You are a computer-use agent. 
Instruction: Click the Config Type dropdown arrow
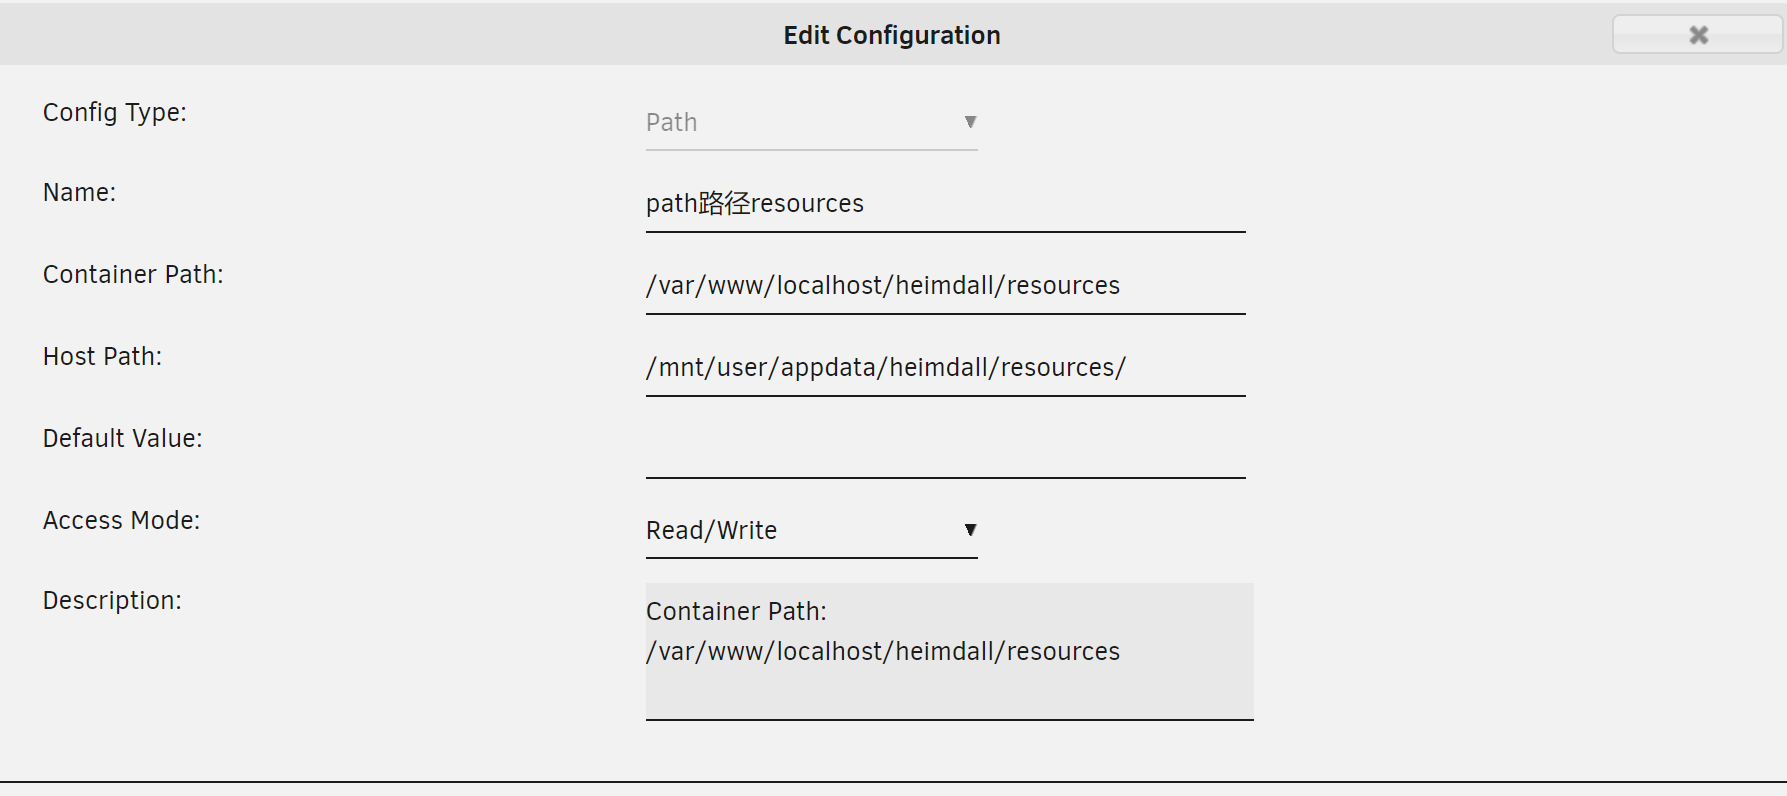click(x=970, y=122)
